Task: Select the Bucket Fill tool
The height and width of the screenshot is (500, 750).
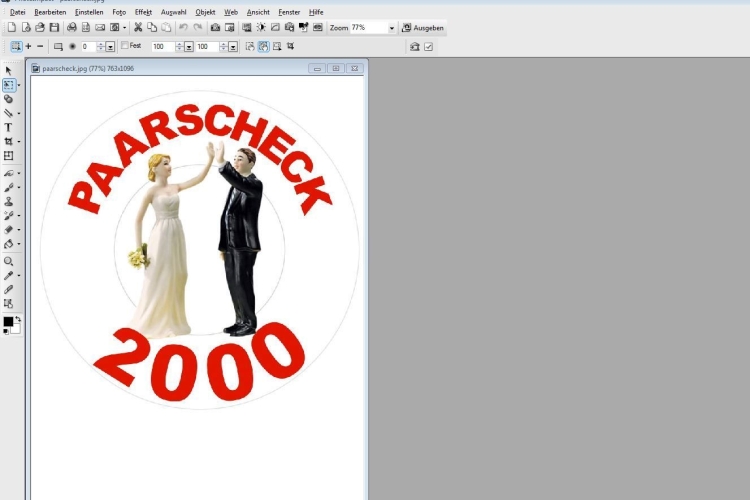Action: tap(8, 244)
